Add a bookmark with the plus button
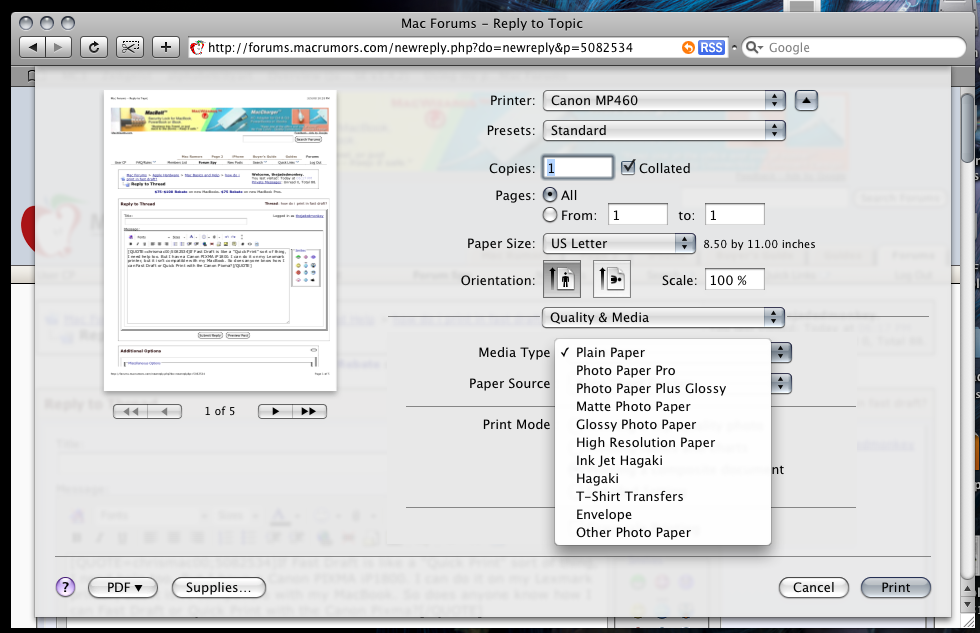Screen dimensions: 980x633 coord(166,47)
